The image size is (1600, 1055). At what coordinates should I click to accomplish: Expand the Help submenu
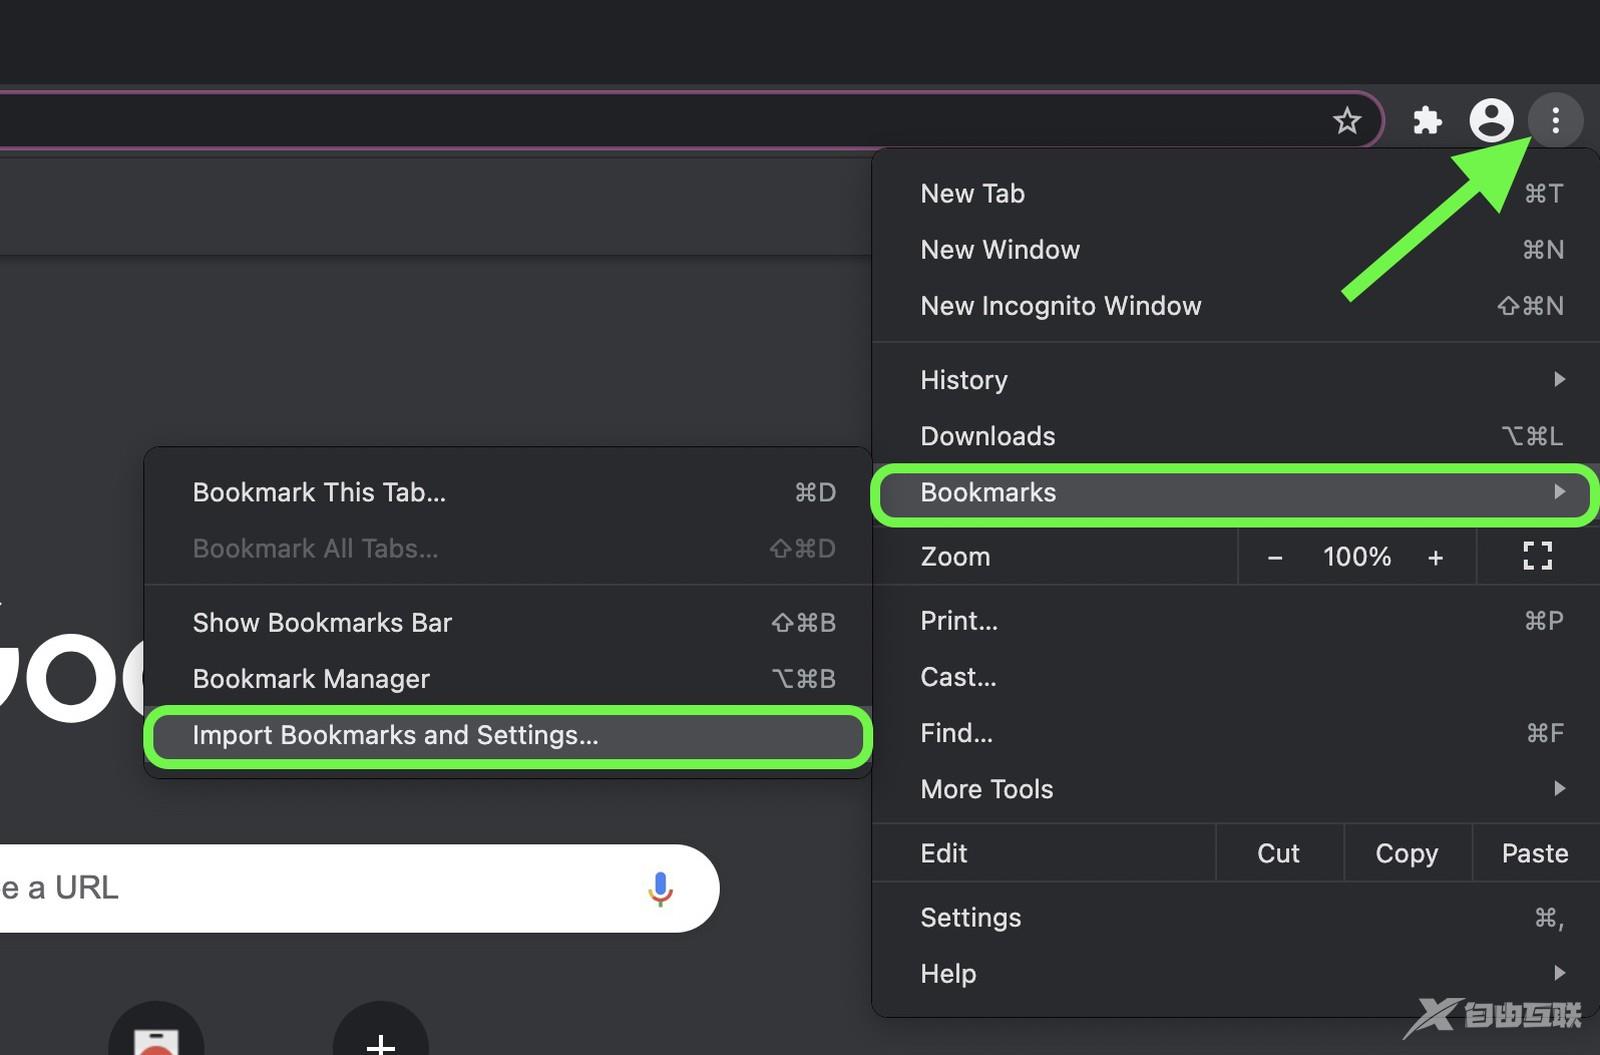coord(1236,974)
